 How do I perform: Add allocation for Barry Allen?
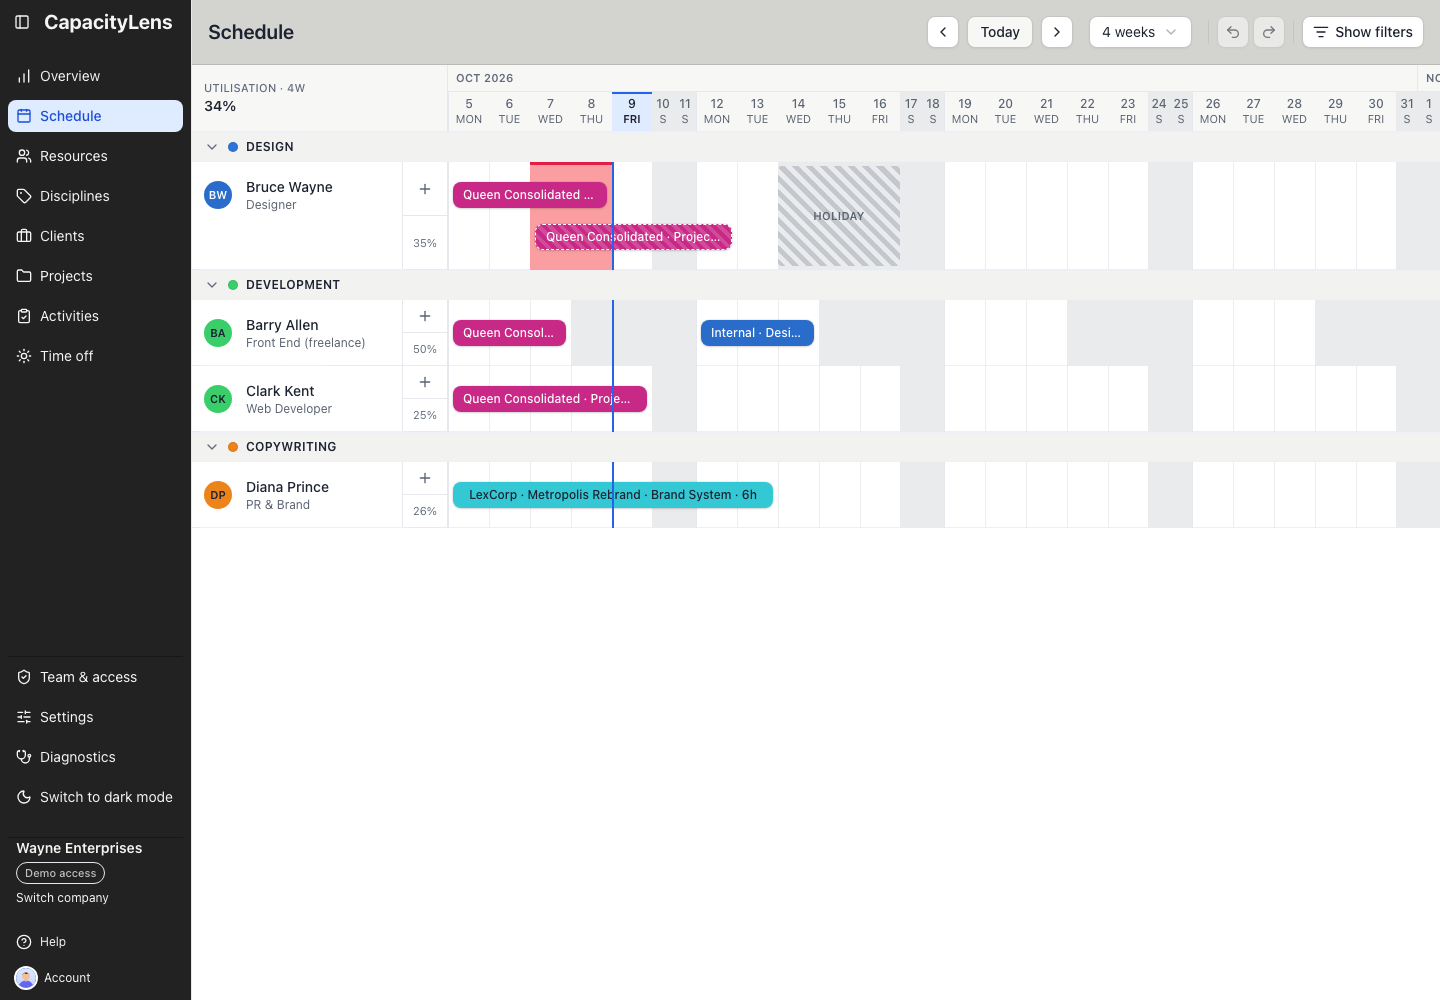point(425,316)
